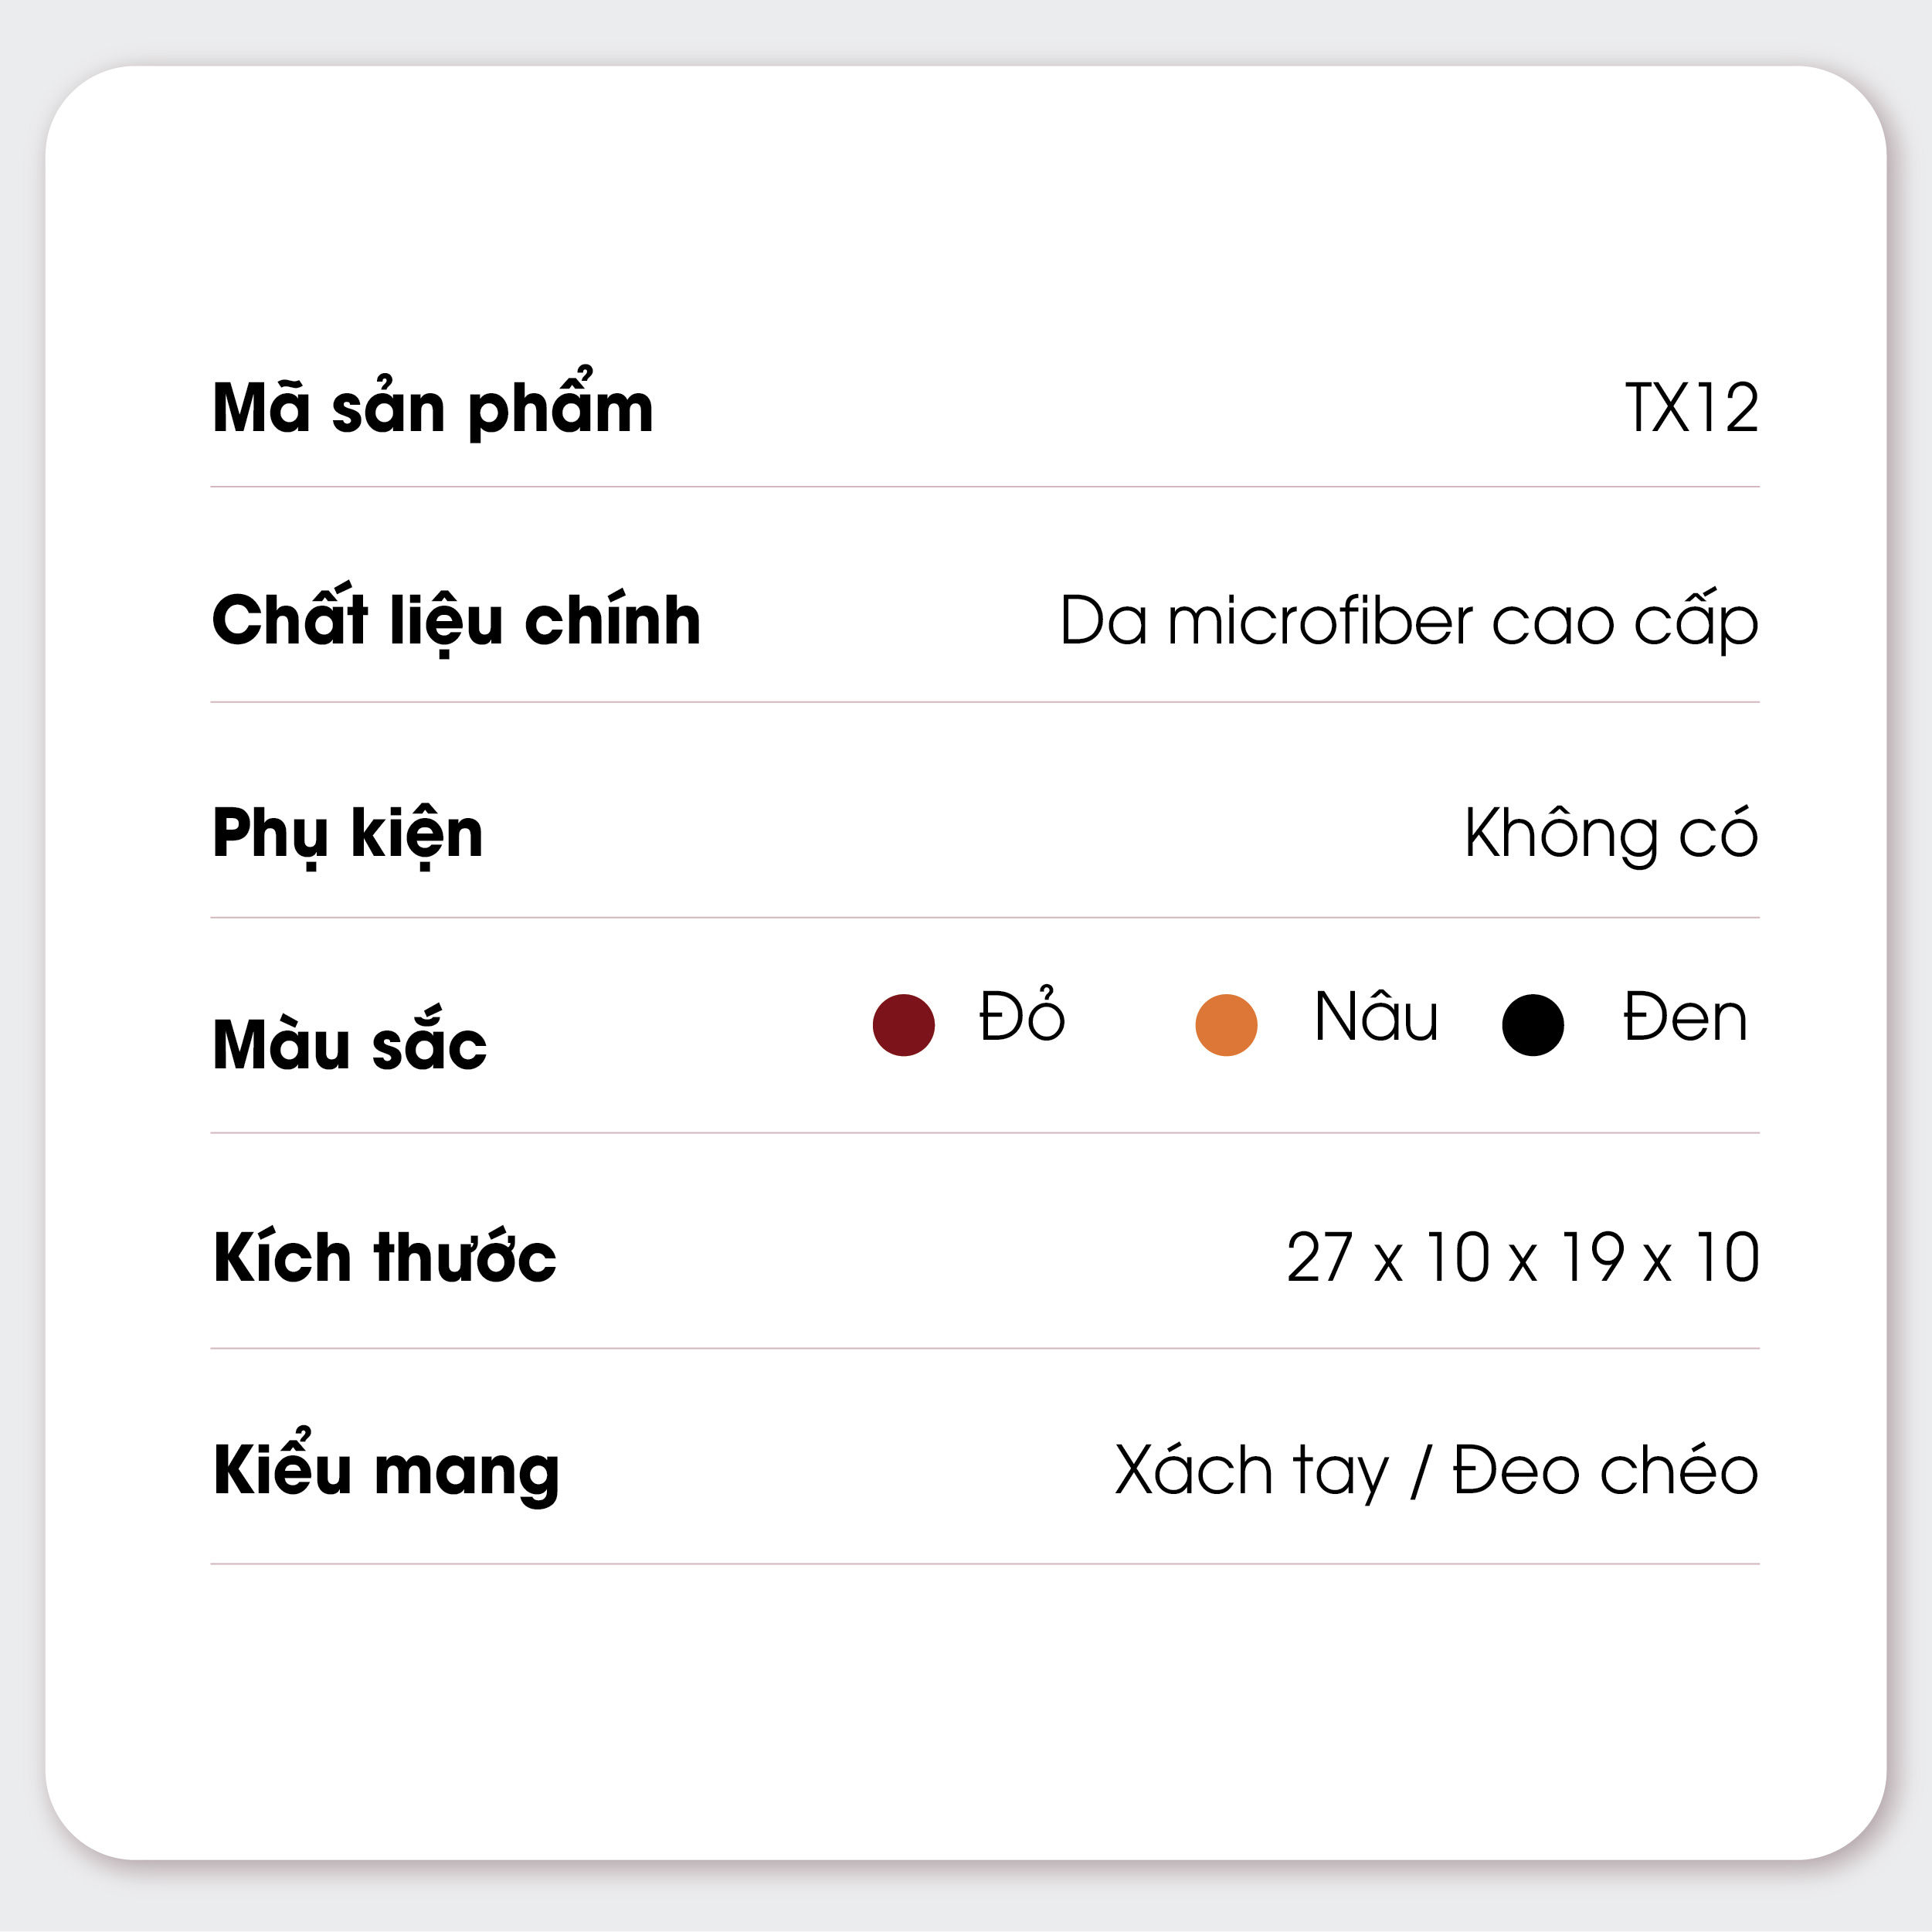Click the word "microfiber" in material
Viewport: 1932px width, 1932px height.
(x=1320, y=621)
